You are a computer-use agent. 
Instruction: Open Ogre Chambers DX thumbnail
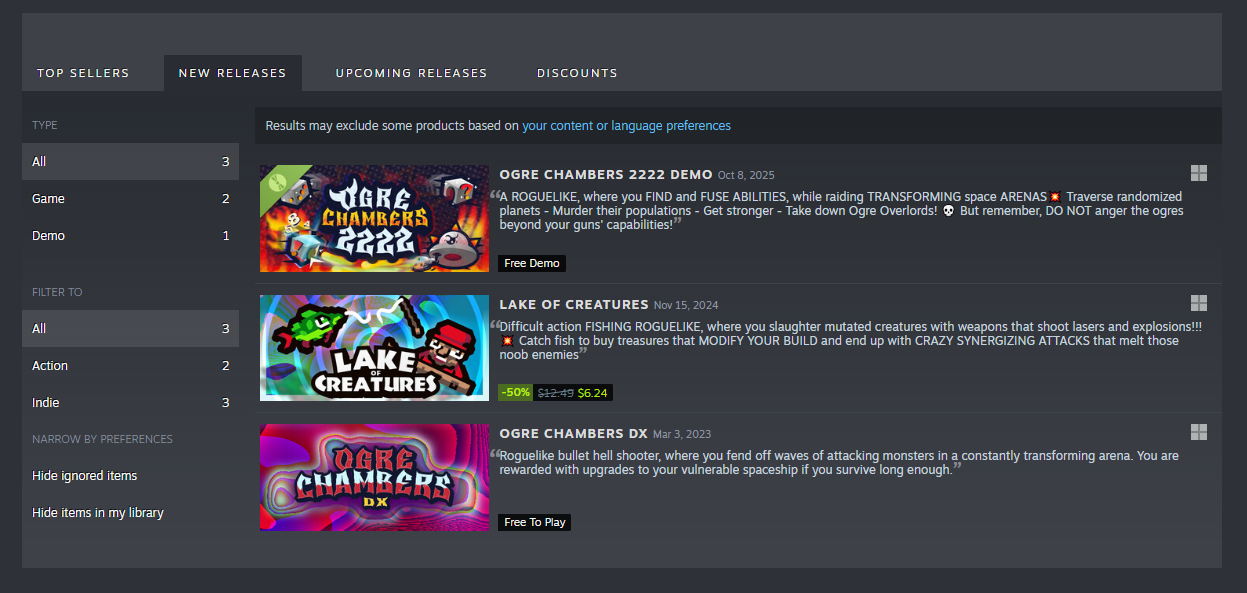[375, 477]
